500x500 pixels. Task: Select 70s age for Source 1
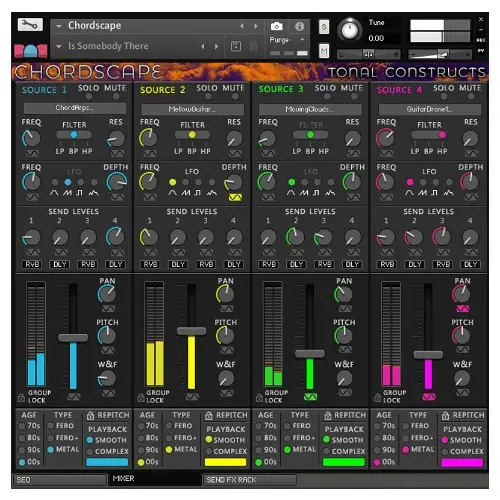[22, 426]
